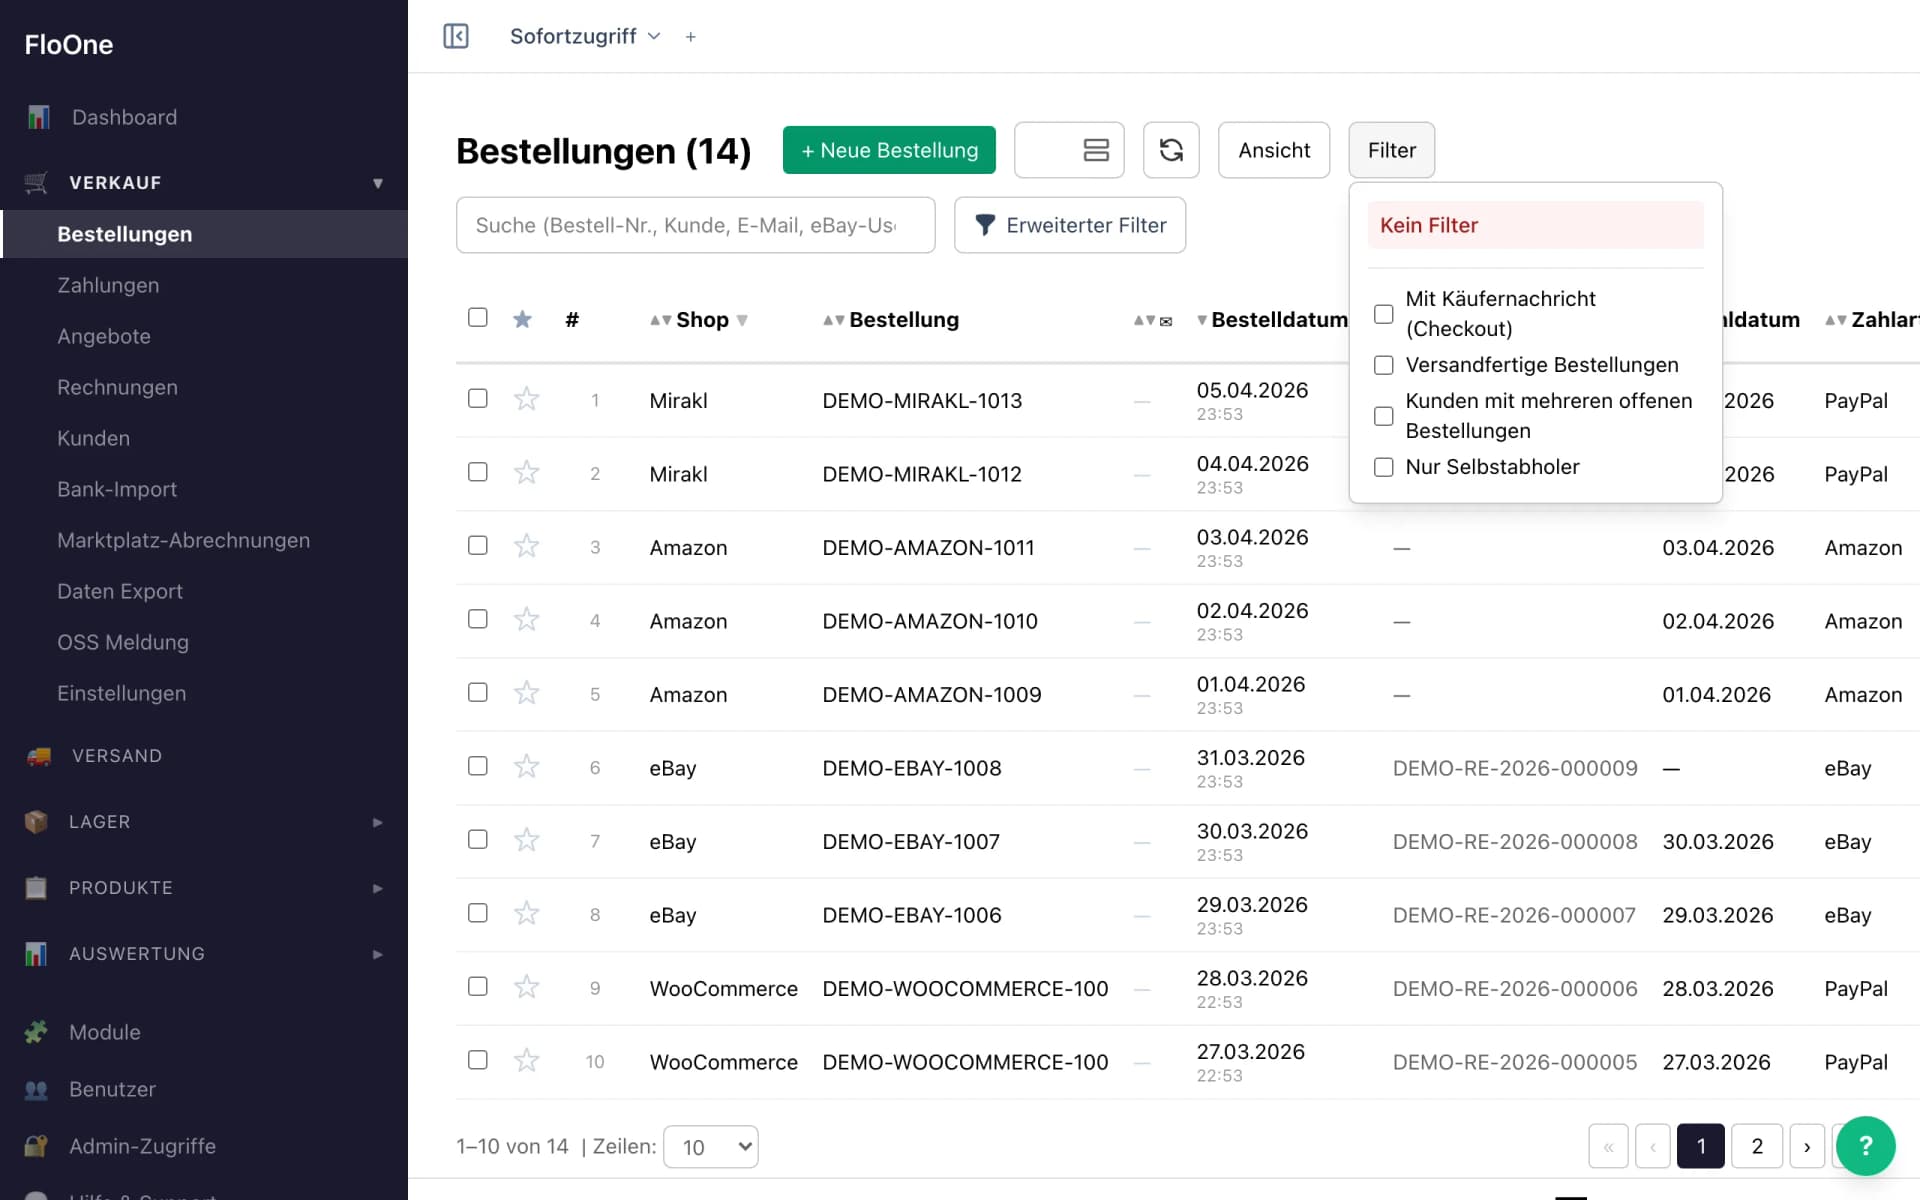Image resolution: width=1920 pixels, height=1200 pixels.
Task: Go to next page arrow button
Action: pyautogui.click(x=1807, y=1146)
